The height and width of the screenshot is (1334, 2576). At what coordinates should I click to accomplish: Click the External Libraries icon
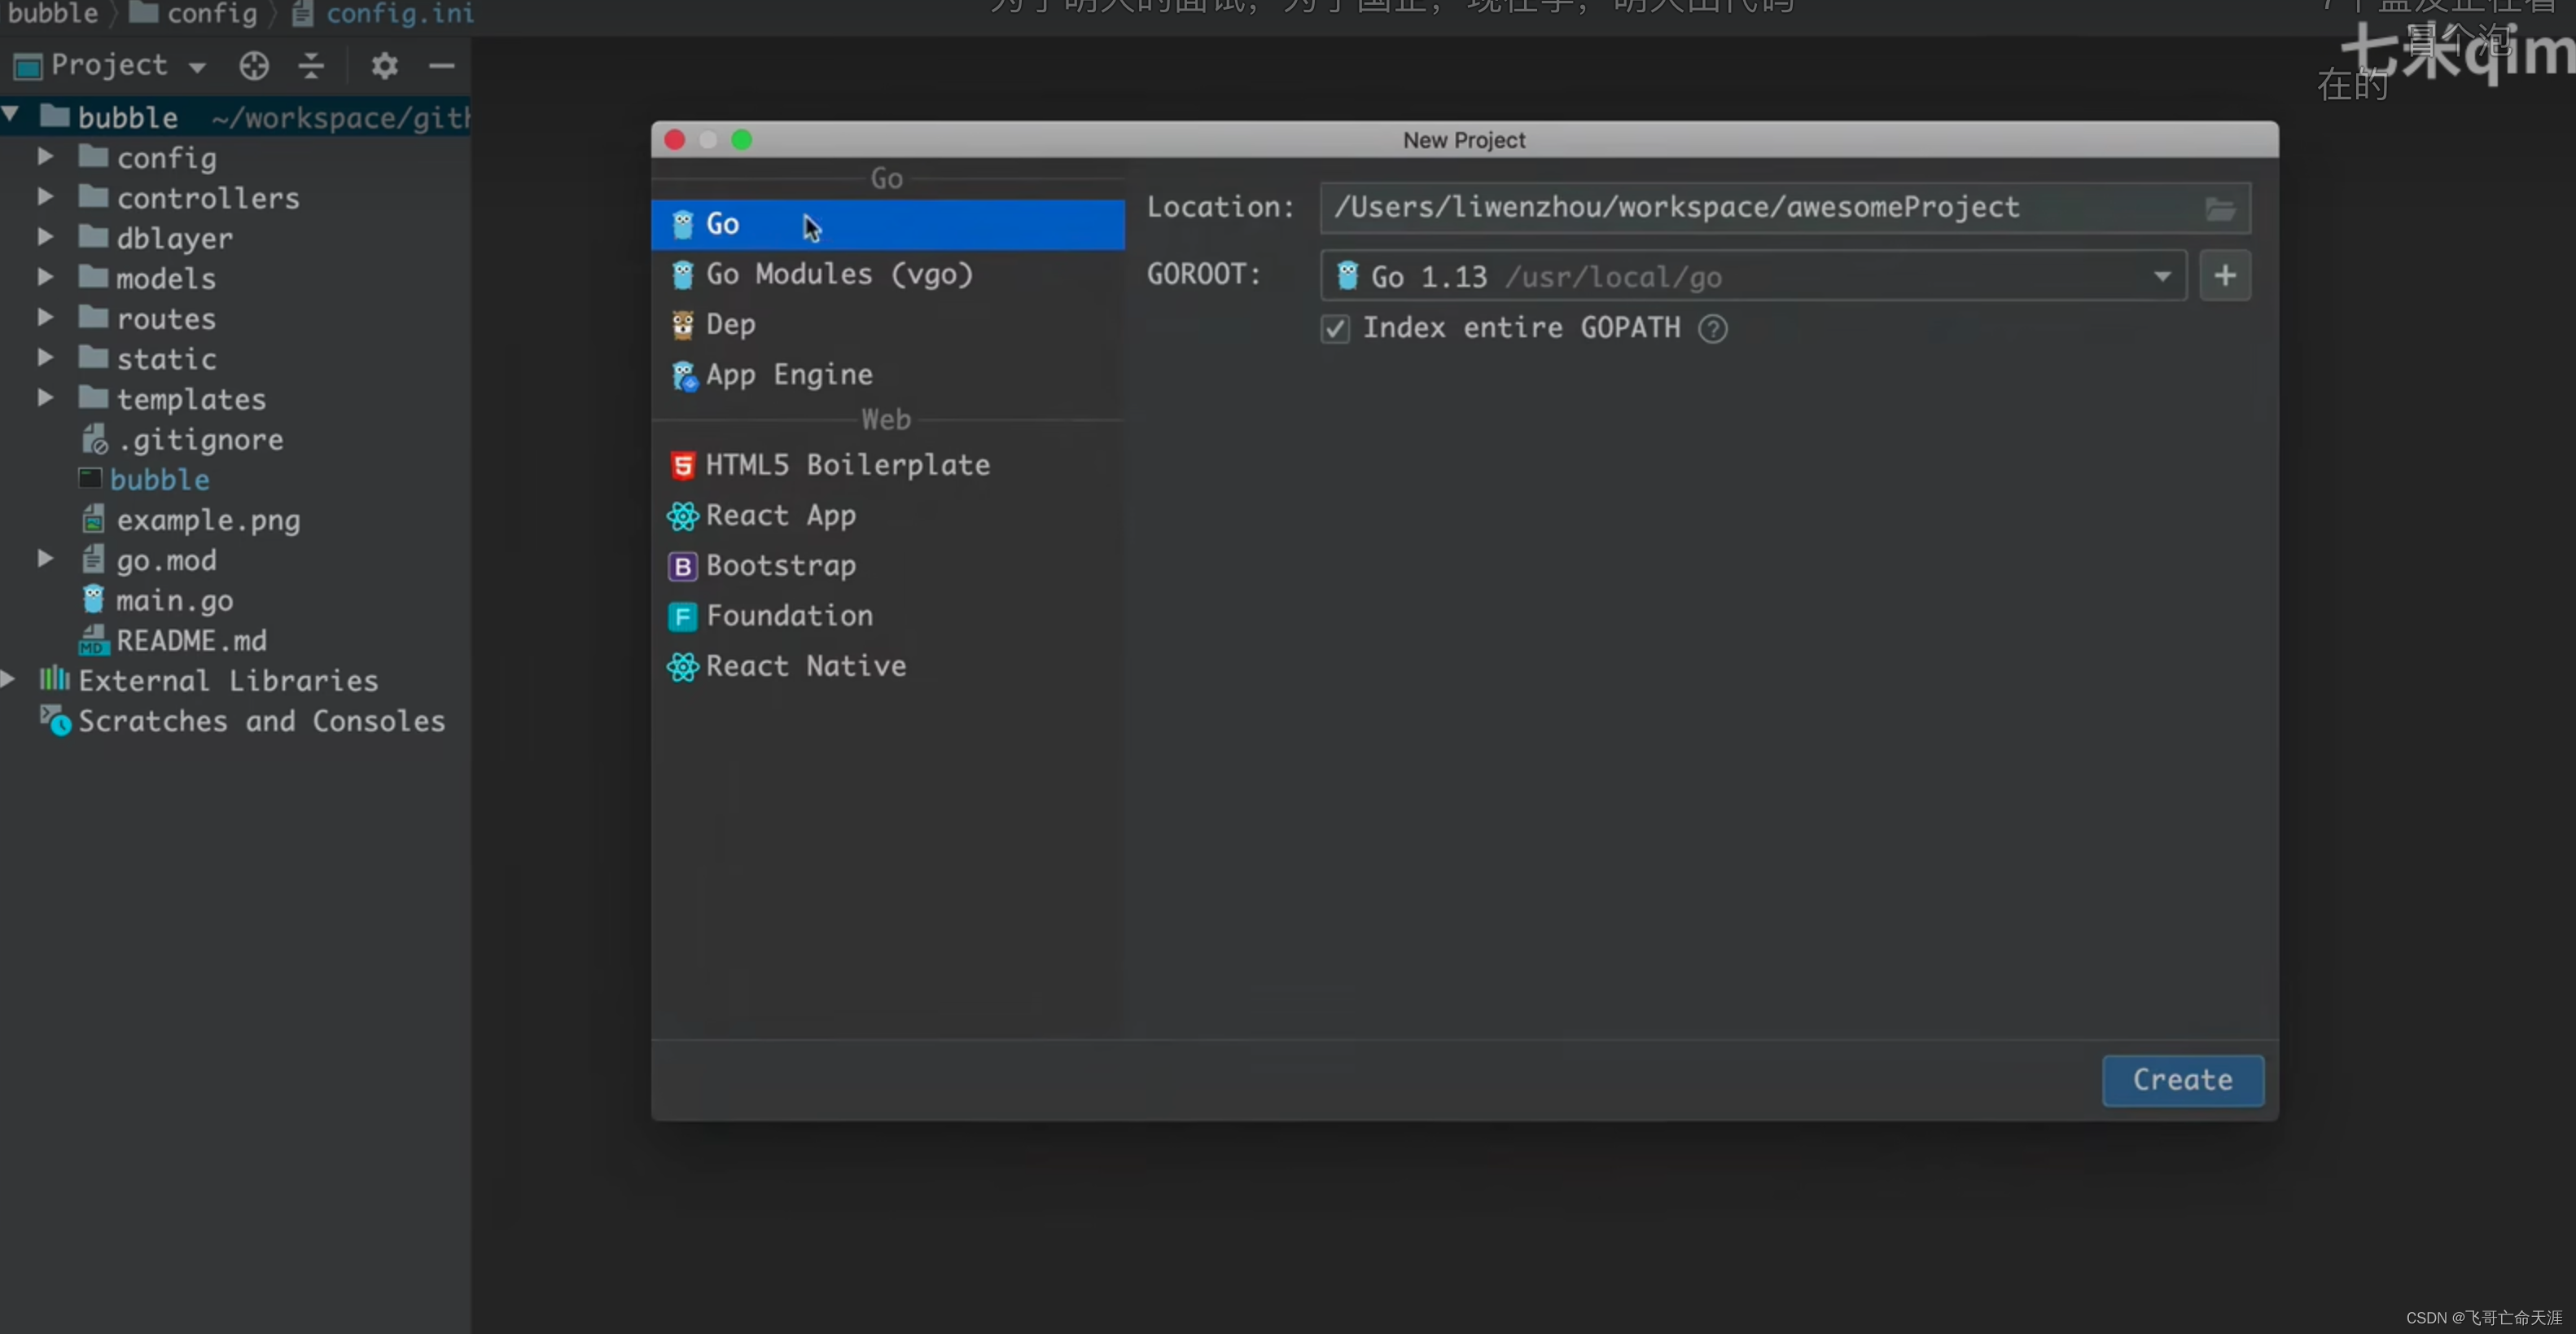(x=54, y=679)
